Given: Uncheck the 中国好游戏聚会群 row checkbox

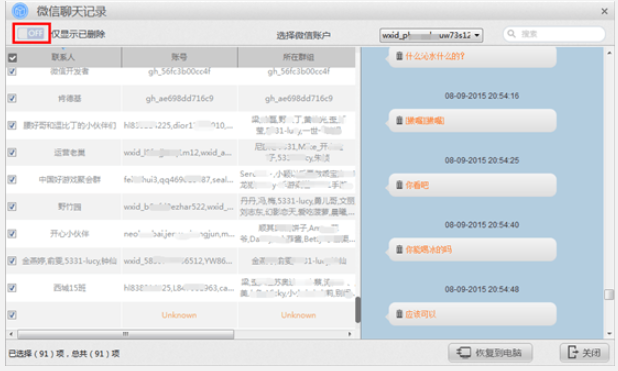Looking at the screenshot, I should tap(12, 179).
